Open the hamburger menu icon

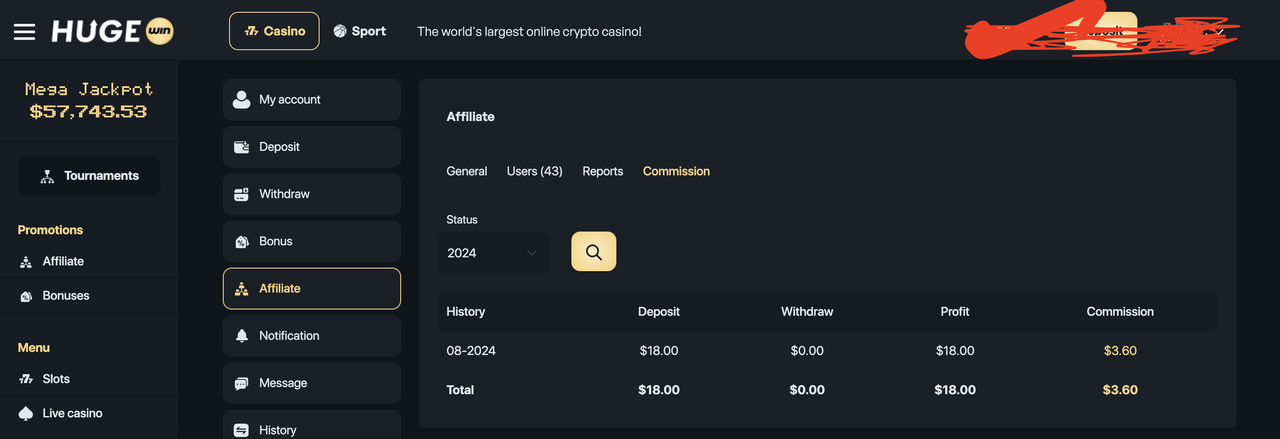point(24,31)
